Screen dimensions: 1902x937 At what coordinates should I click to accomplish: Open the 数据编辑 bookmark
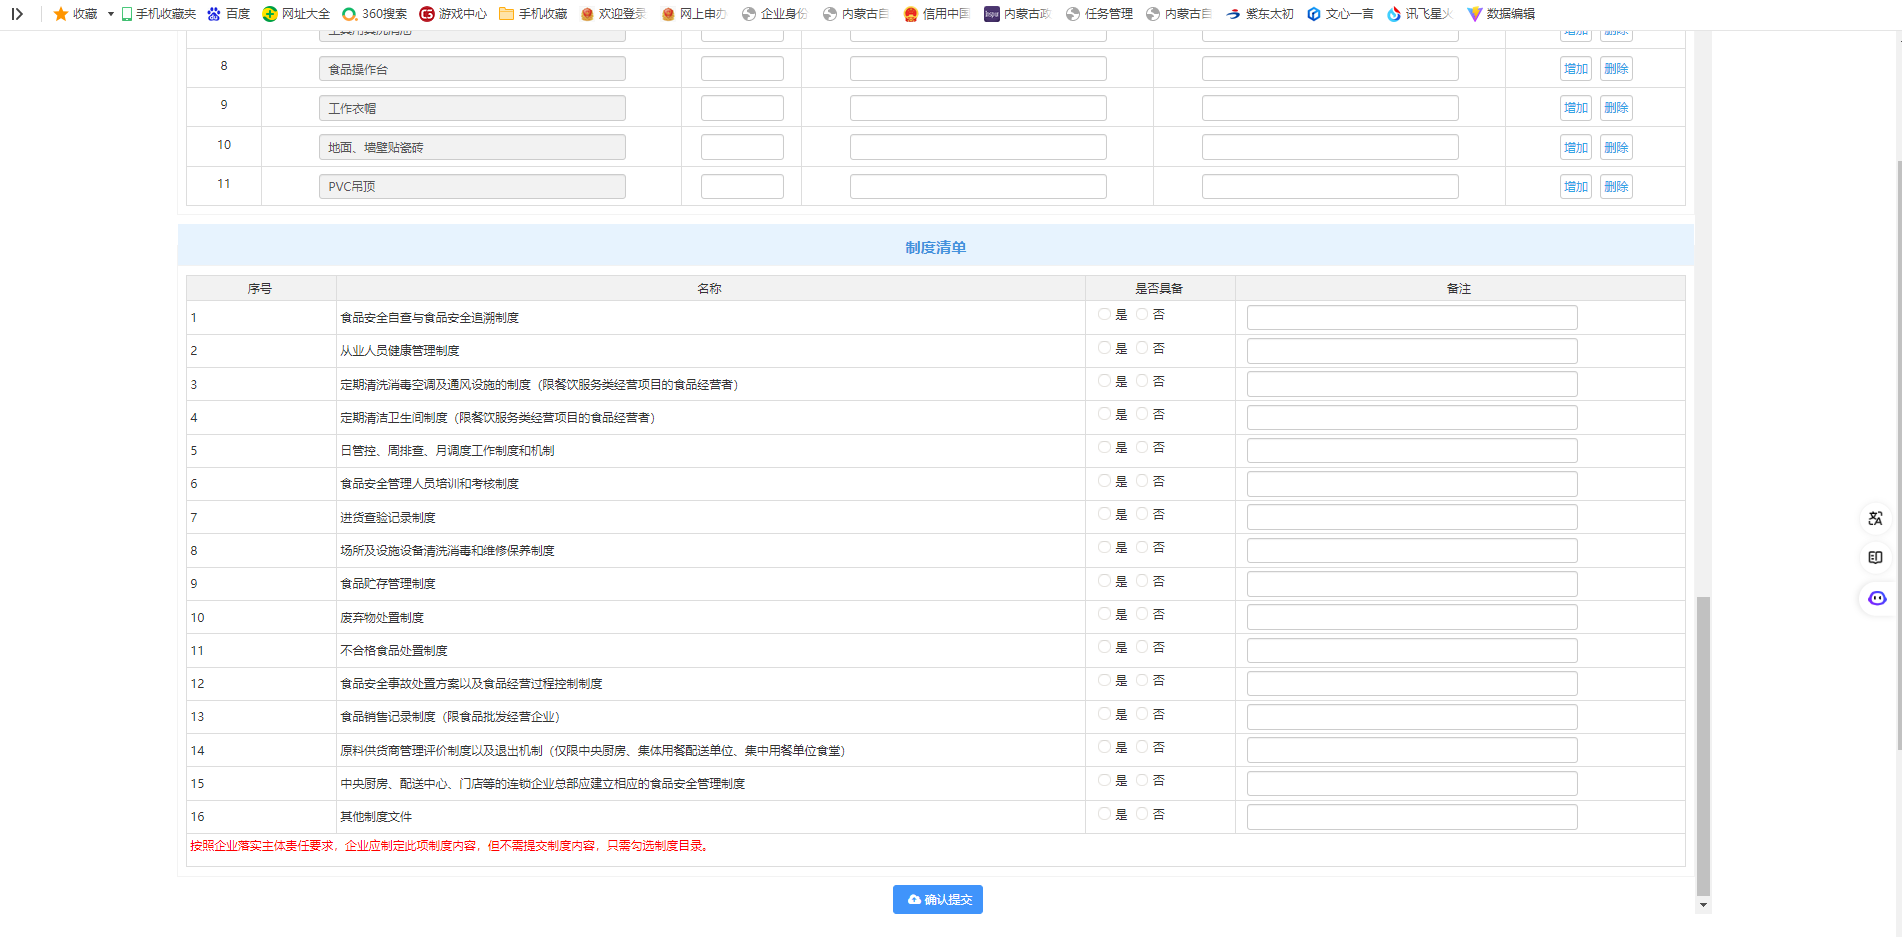pyautogui.click(x=1500, y=14)
